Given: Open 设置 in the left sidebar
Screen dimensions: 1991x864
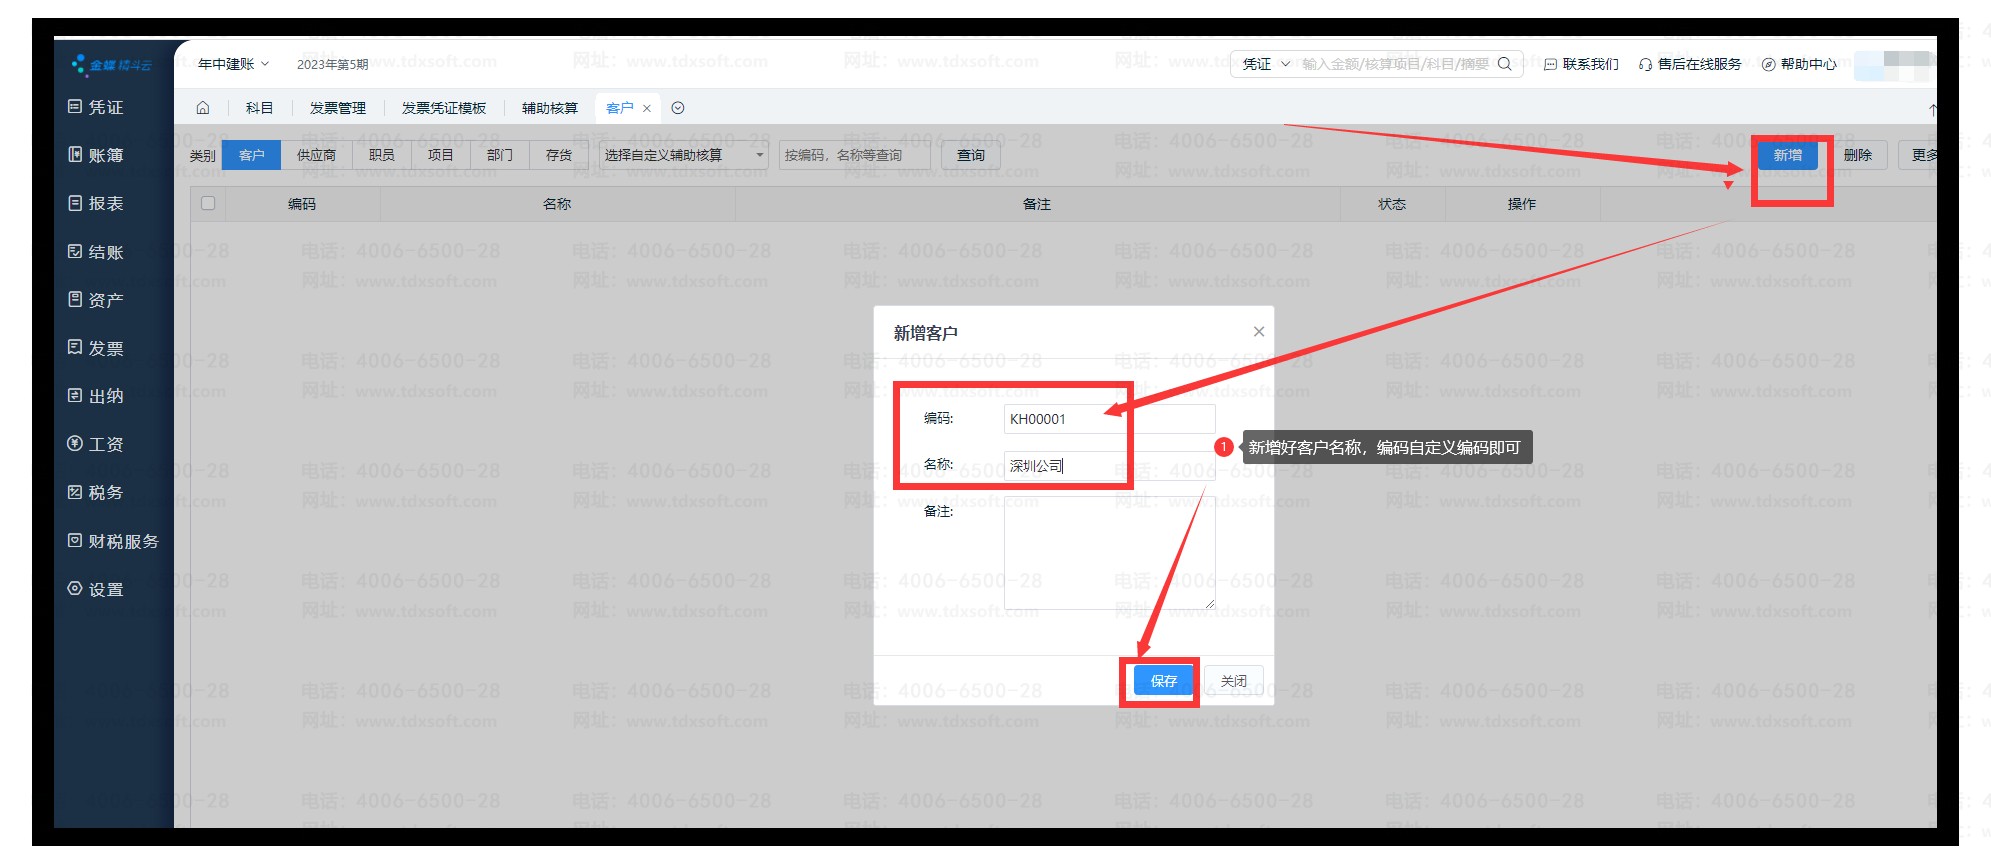Looking at the screenshot, I should click(x=96, y=589).
